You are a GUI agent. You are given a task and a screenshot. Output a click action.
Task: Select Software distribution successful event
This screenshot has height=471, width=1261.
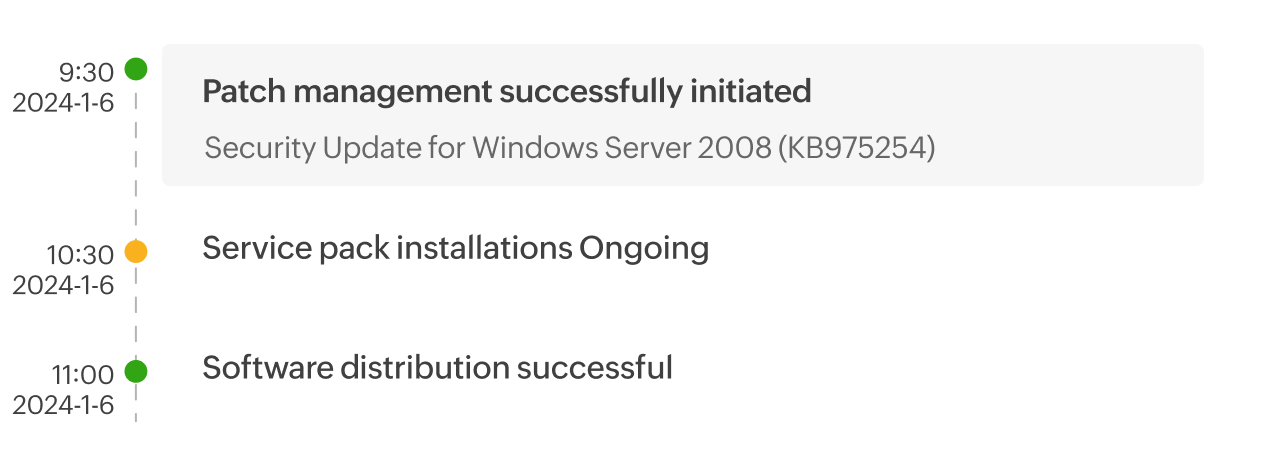coord(437,367)
